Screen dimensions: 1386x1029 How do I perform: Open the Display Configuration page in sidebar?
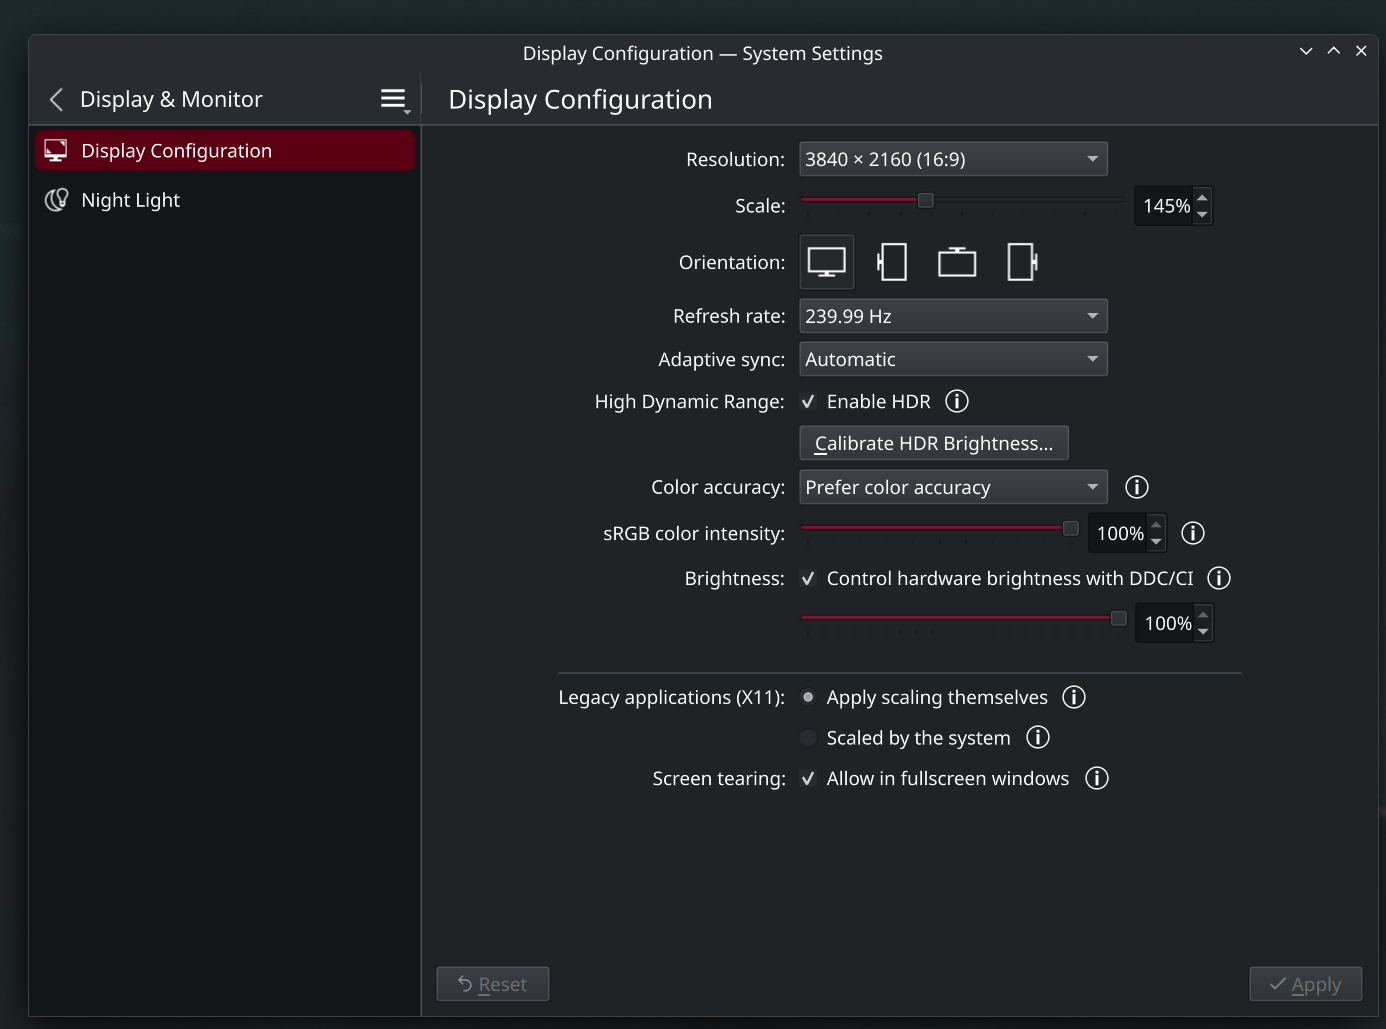pos(225,151)
